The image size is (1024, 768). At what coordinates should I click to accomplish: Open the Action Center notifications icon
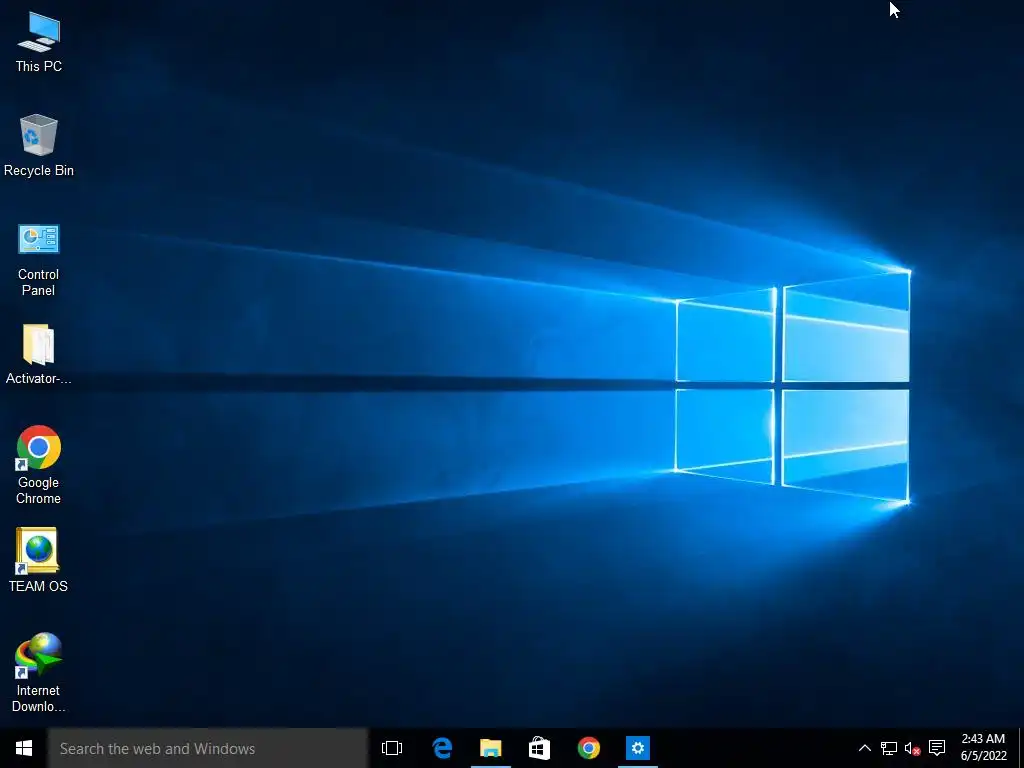[x=937, y=748]
